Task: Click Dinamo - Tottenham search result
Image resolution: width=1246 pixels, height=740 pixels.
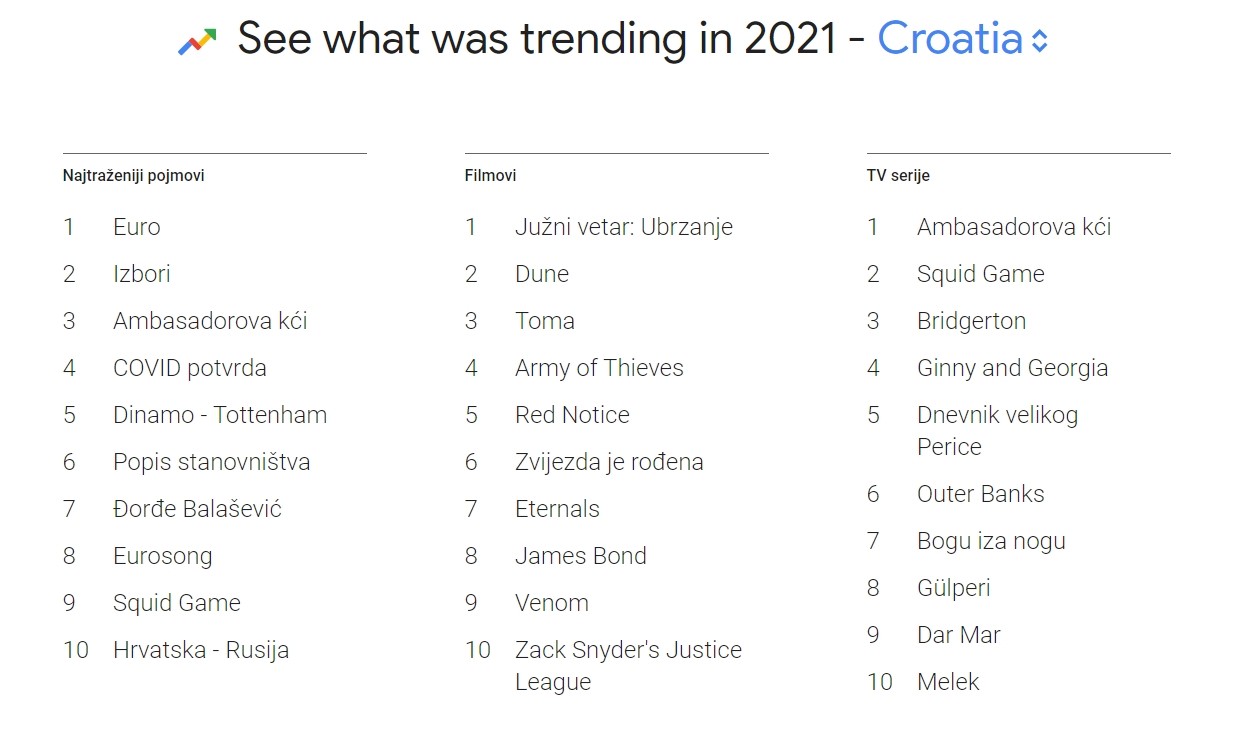Action: (x=220, y=415)
